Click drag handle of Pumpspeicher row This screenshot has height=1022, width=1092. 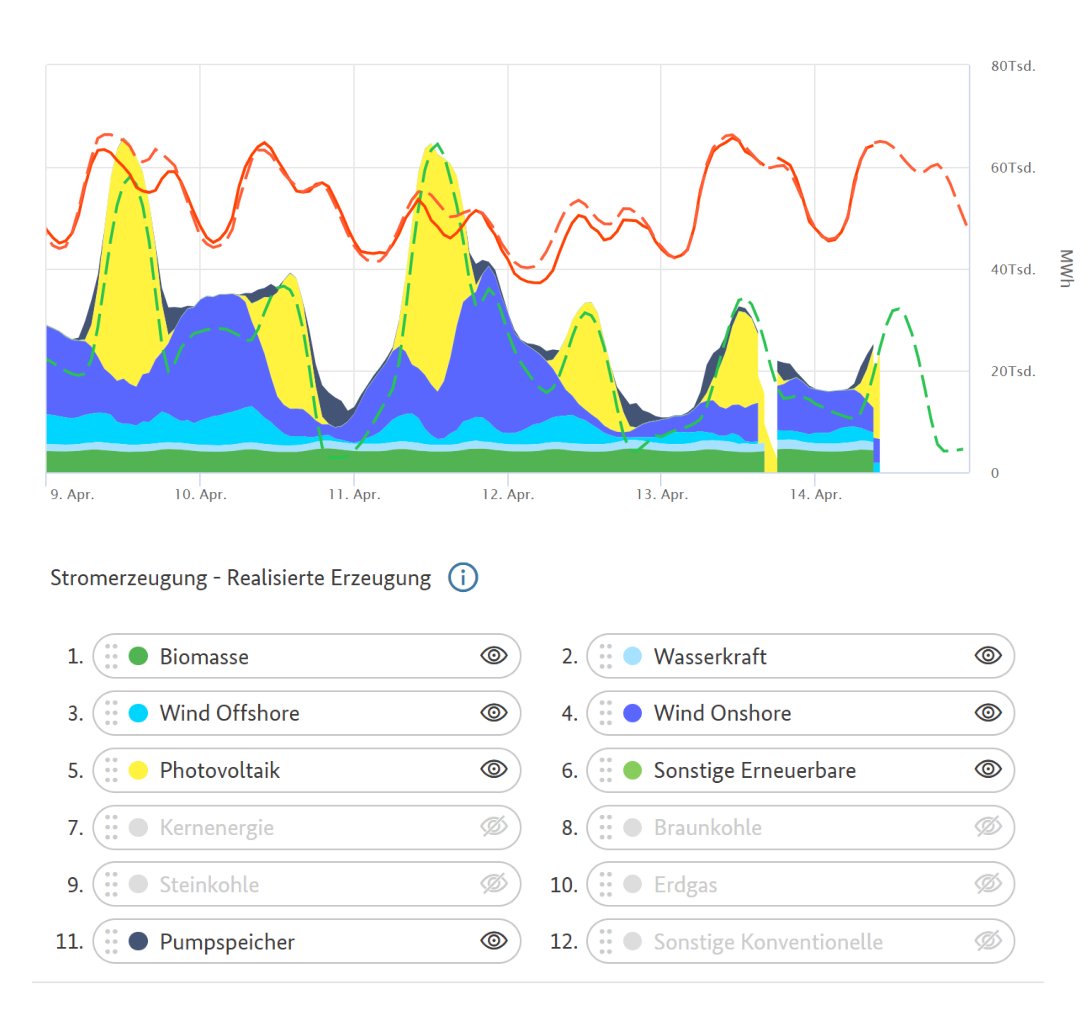tap(111, 942)
